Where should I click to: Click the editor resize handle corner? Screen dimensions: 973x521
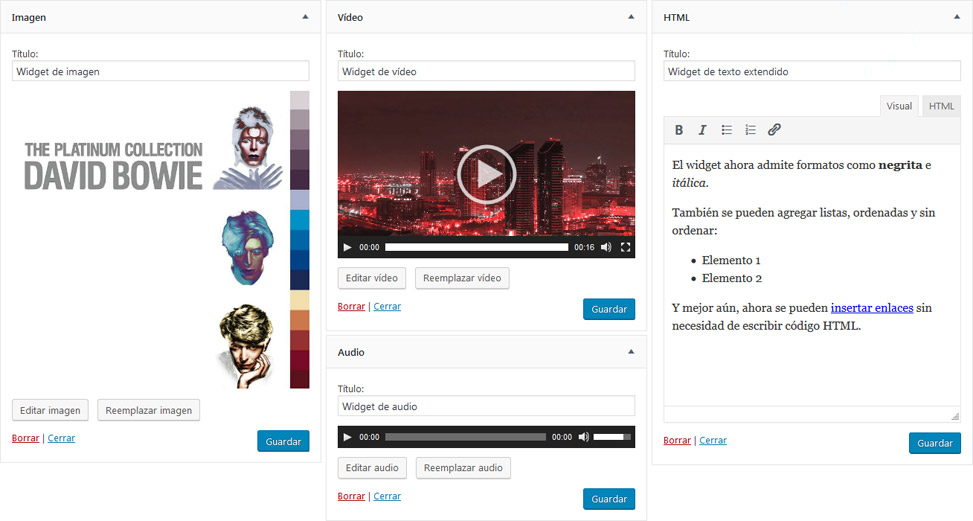point(955,416)
